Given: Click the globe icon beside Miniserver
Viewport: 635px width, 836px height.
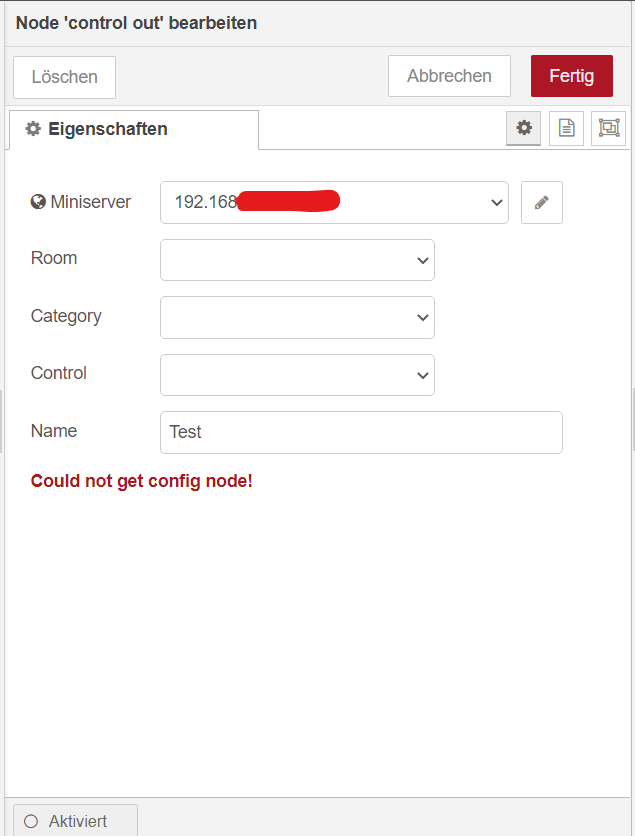Looking at the screenshot, I should pyautogui.click(x=39, y=202).
